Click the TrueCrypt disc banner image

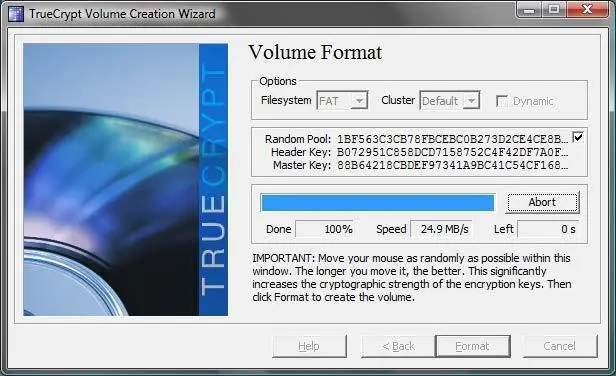[125, 180]
